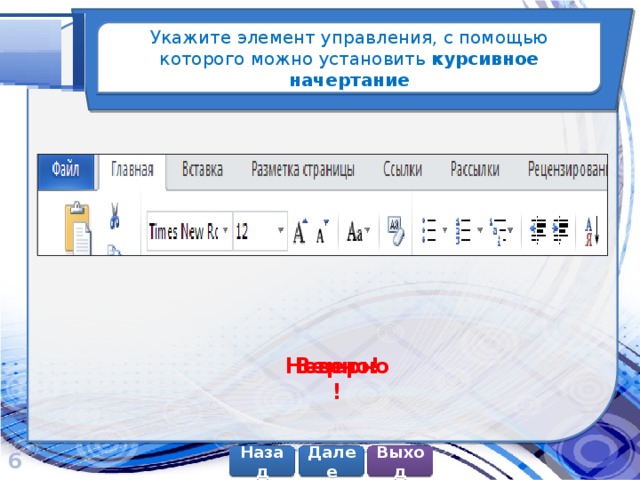Click the Cut scissors icon

(x=115, y=215)
